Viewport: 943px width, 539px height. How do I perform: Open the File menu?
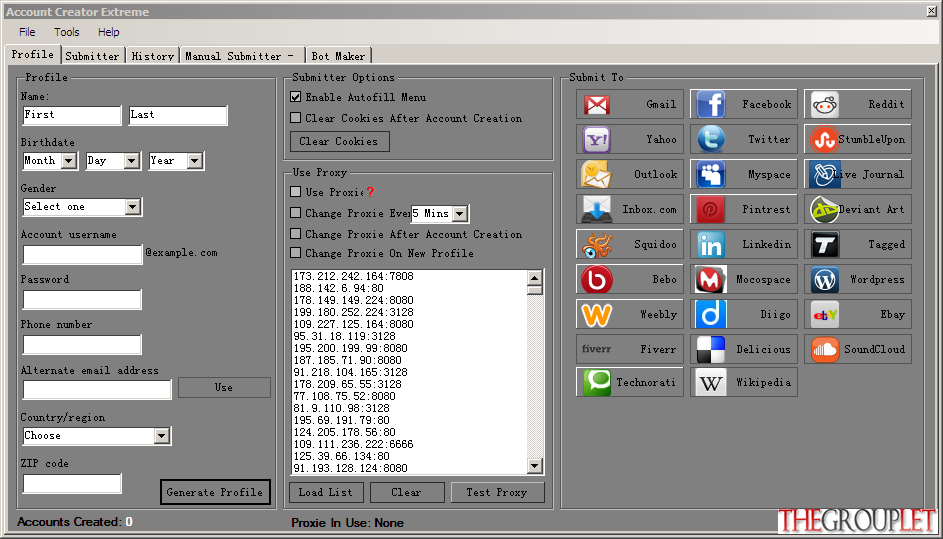tap(27, 32)
